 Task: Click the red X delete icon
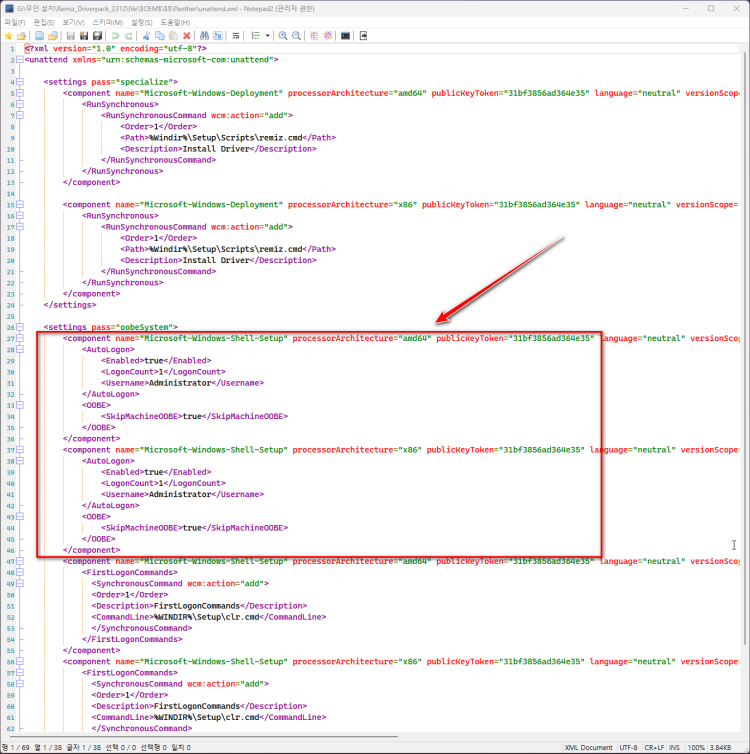click(x=186, y=36)
